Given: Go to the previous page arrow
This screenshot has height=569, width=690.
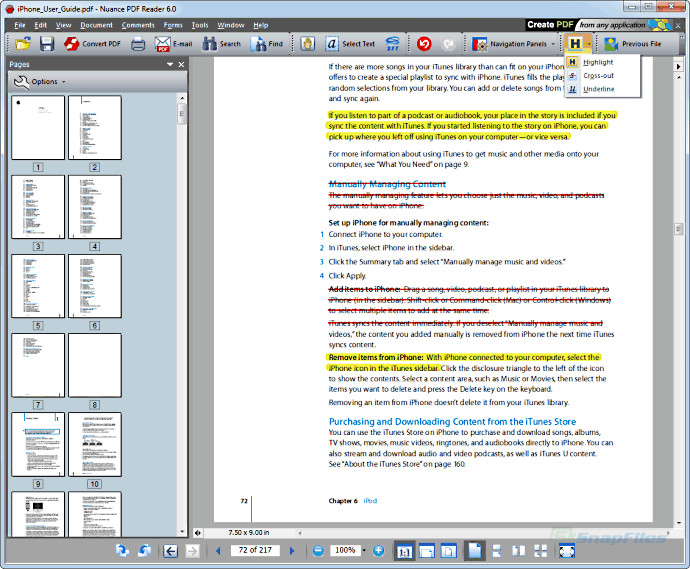Looking at the screenshot, I should click(218, 551).
